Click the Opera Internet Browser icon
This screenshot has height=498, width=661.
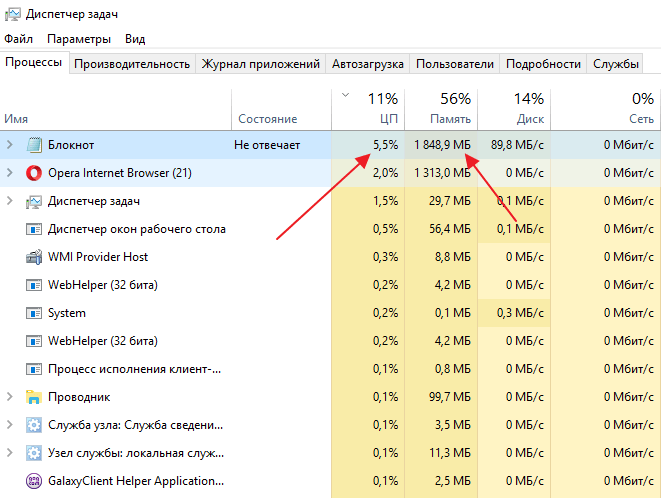point(34,173)
